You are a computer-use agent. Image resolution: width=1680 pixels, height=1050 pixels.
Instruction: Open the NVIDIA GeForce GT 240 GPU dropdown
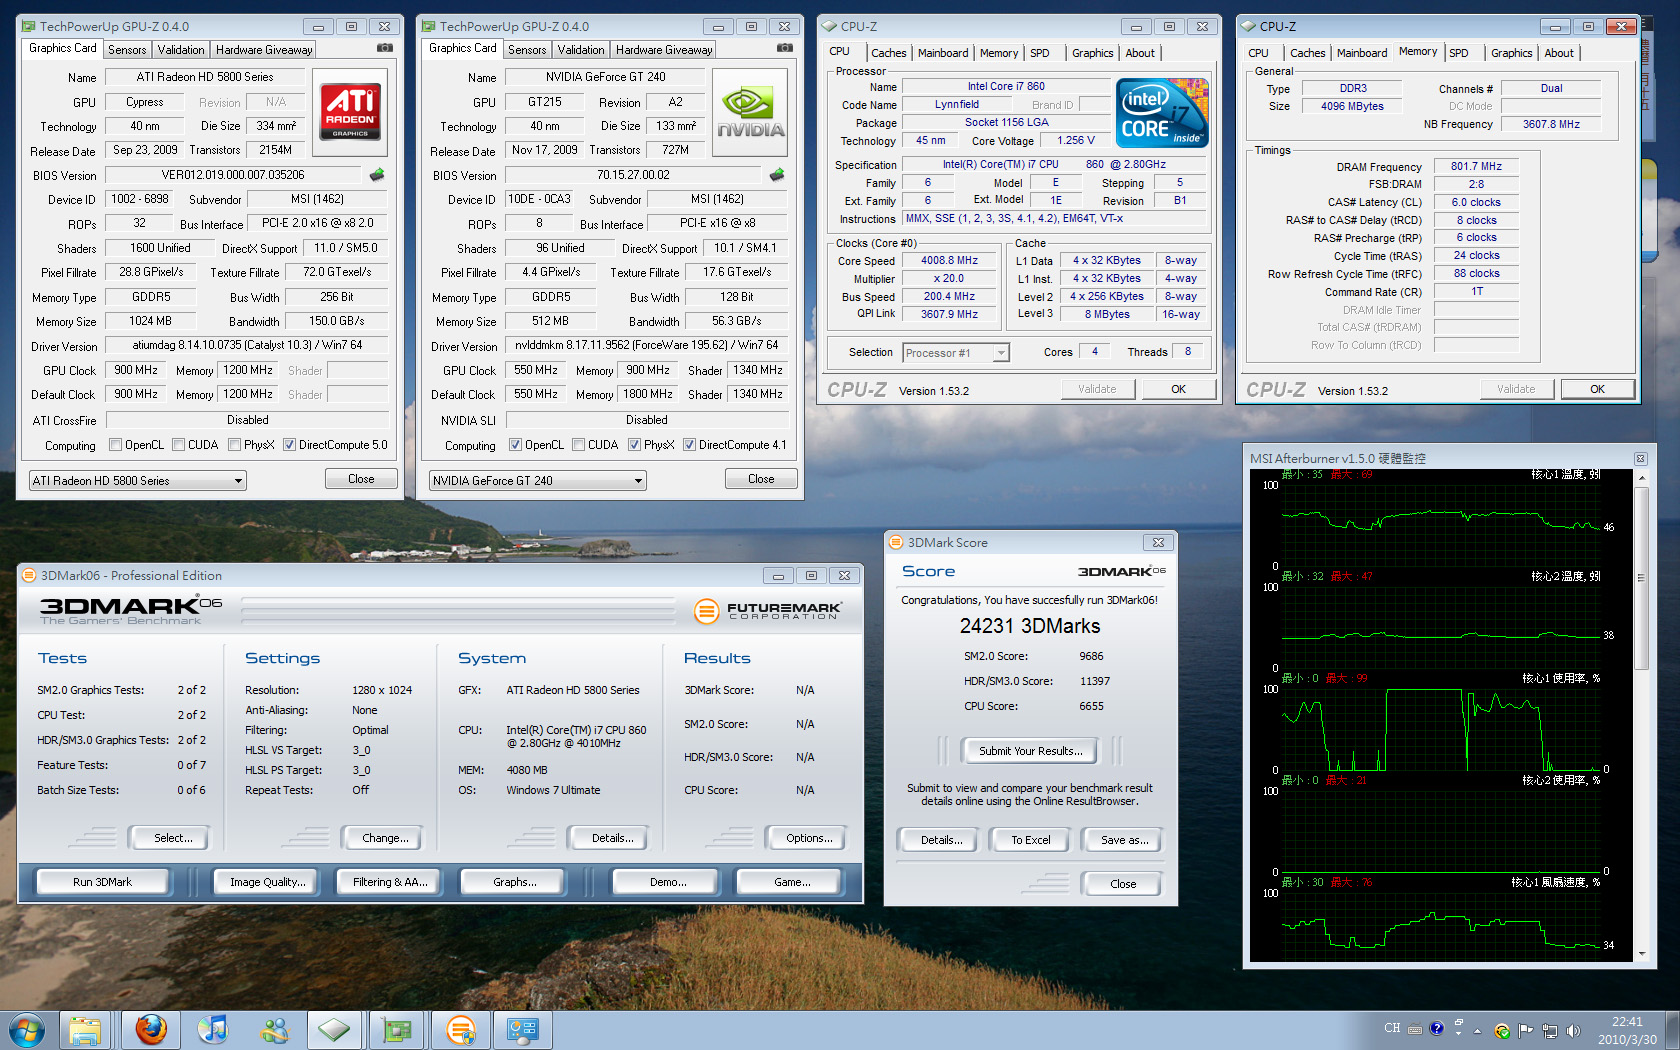point(538,481)
